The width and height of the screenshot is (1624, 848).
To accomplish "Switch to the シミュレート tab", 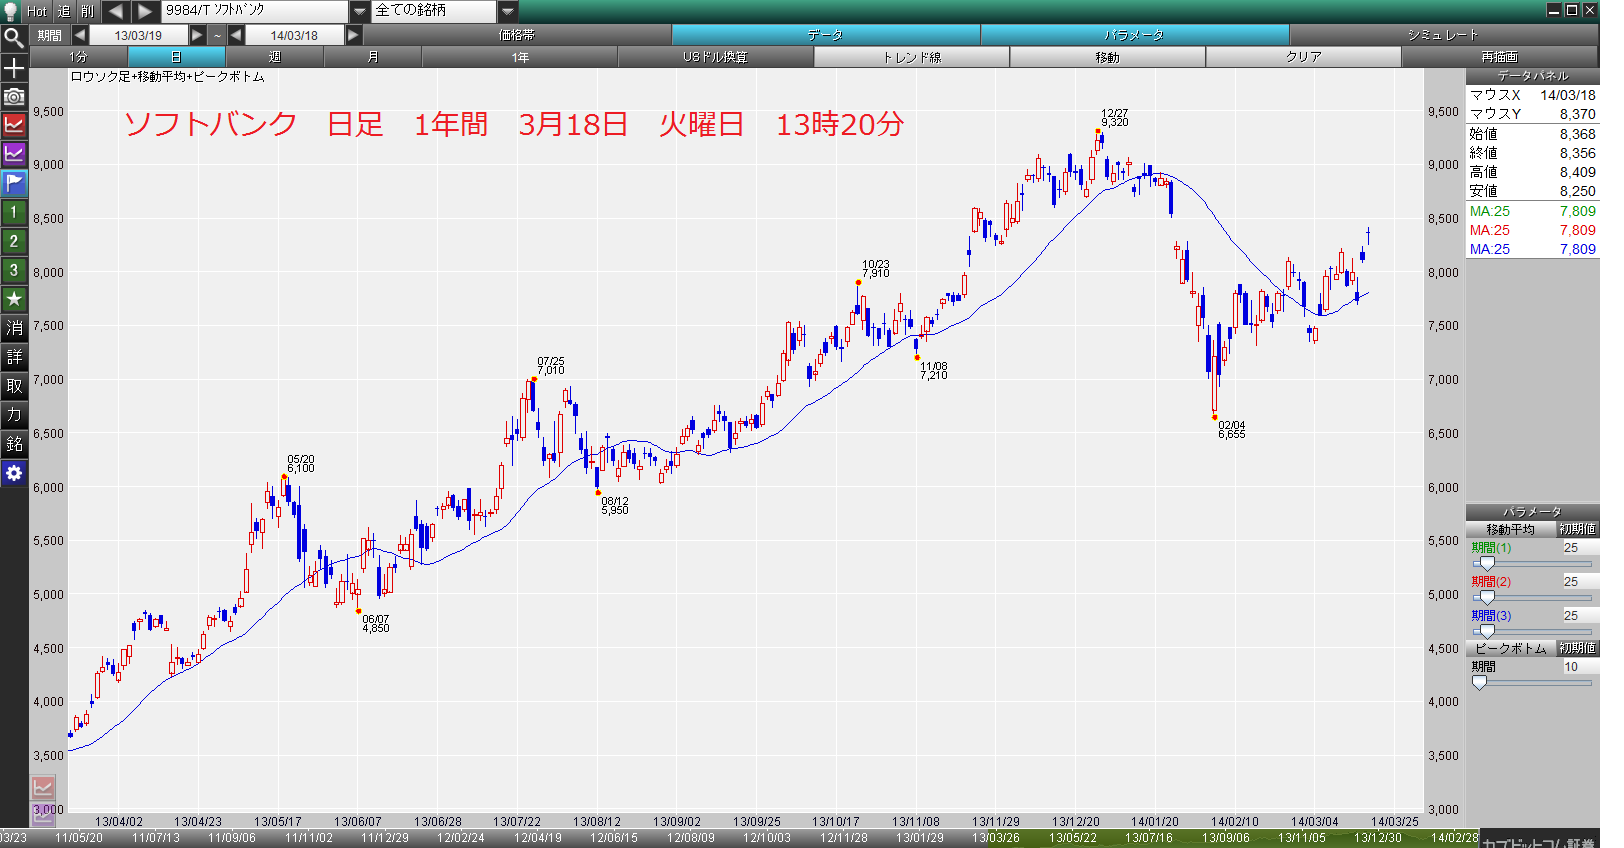I will tap(1443, 35).
